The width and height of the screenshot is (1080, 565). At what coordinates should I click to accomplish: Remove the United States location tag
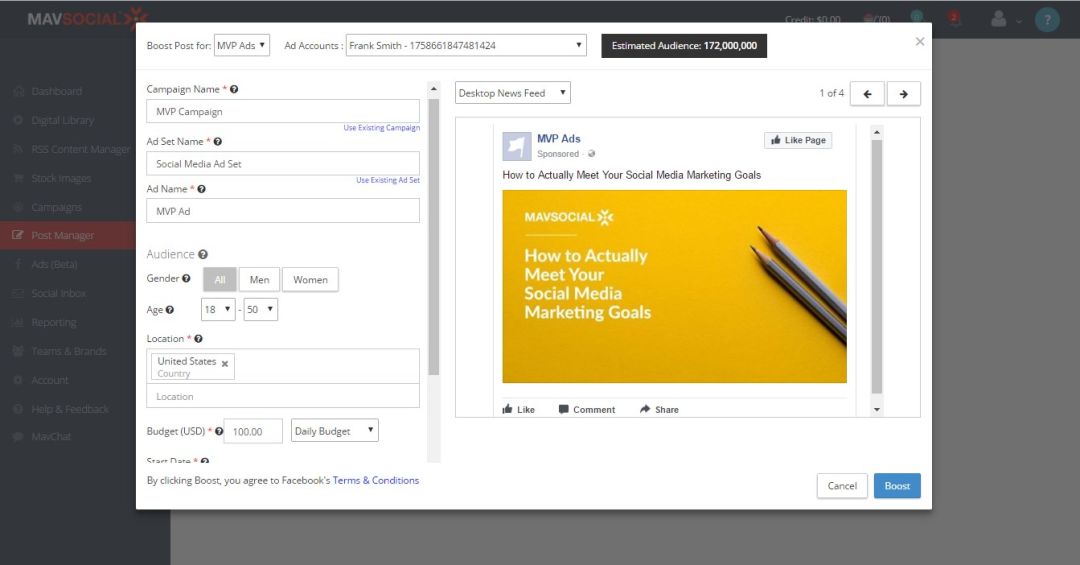225,364
